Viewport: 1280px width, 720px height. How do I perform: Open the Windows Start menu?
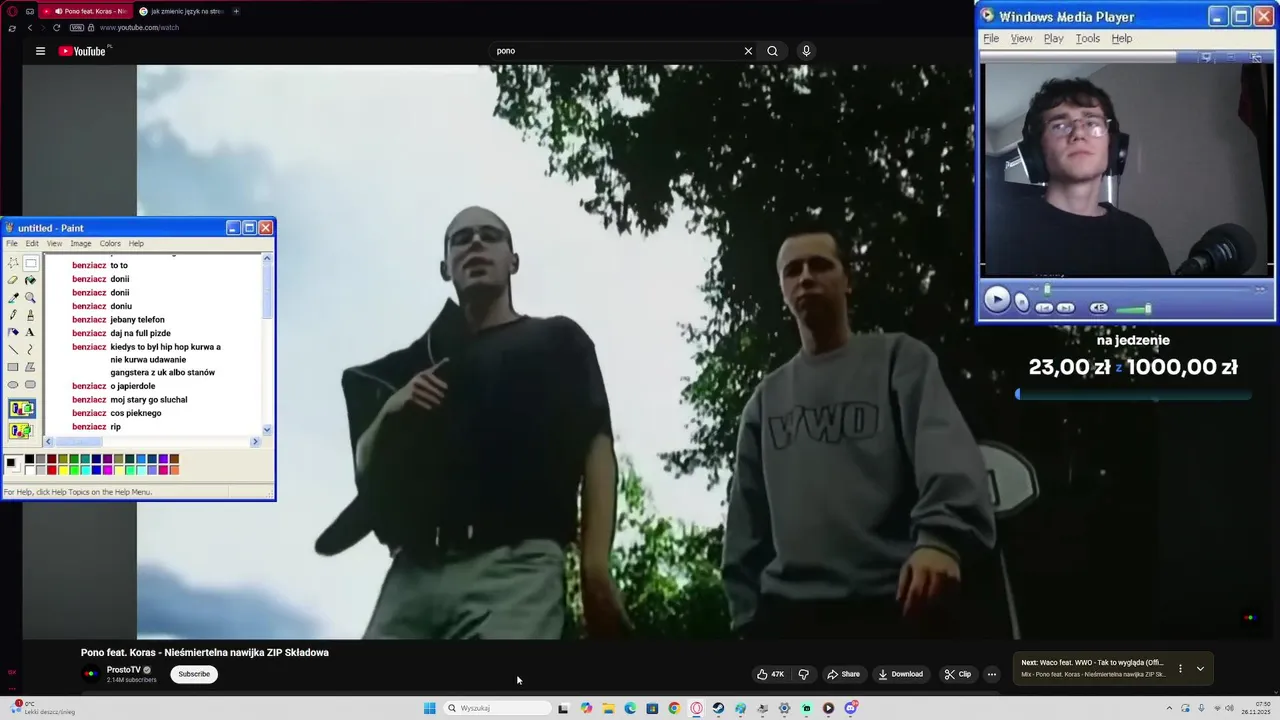click(430, 708)
